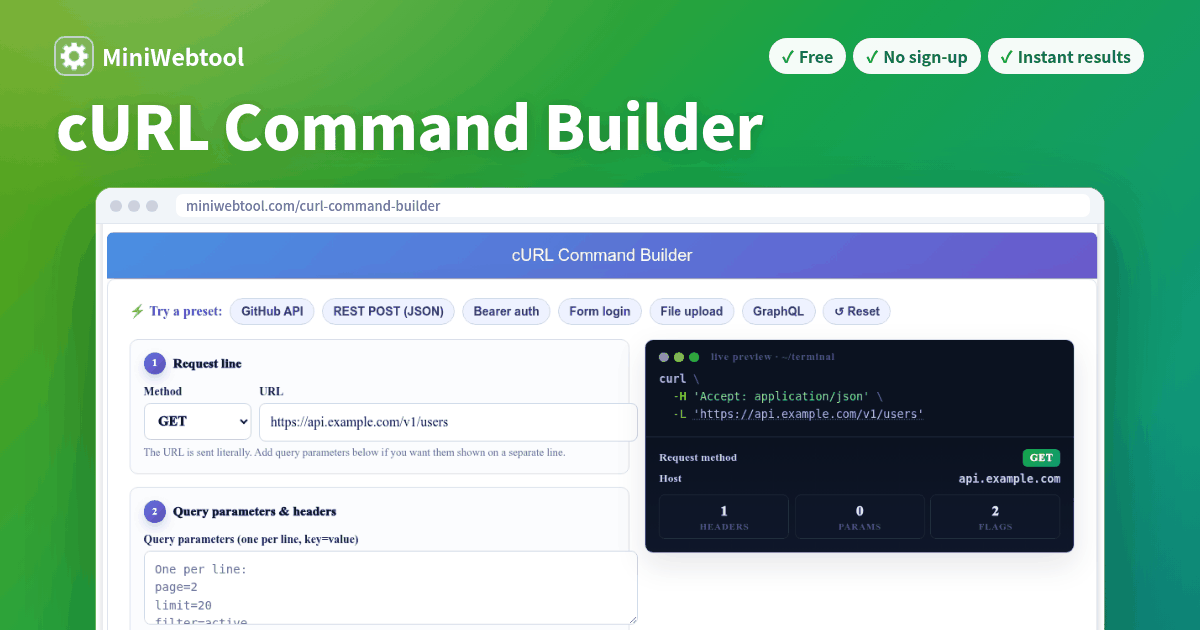Click the Query parameters & headers heading
The height and width of the screenshot is (630, 1200).
click(x=255, y=512)
